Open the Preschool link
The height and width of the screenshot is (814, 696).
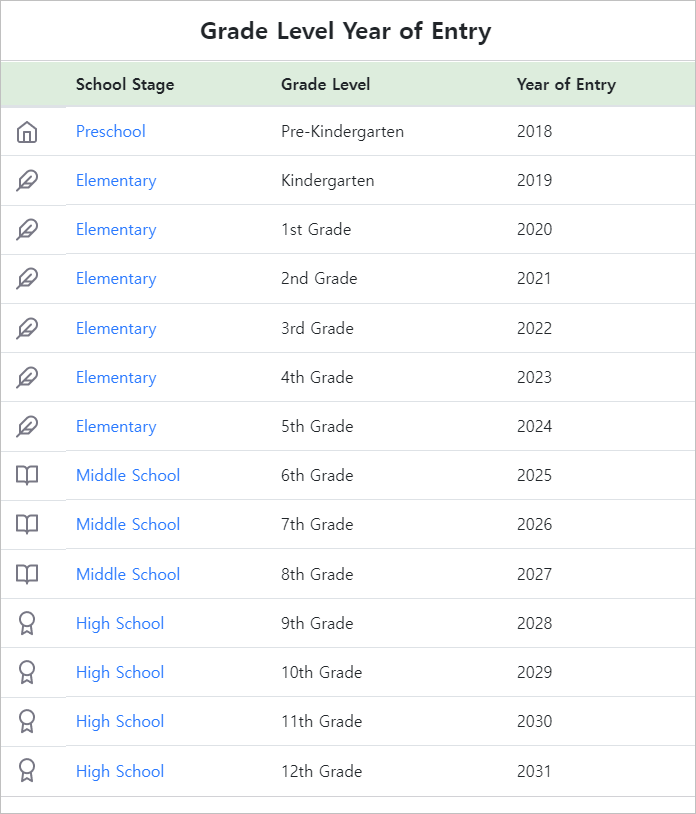tap(111, 132)
